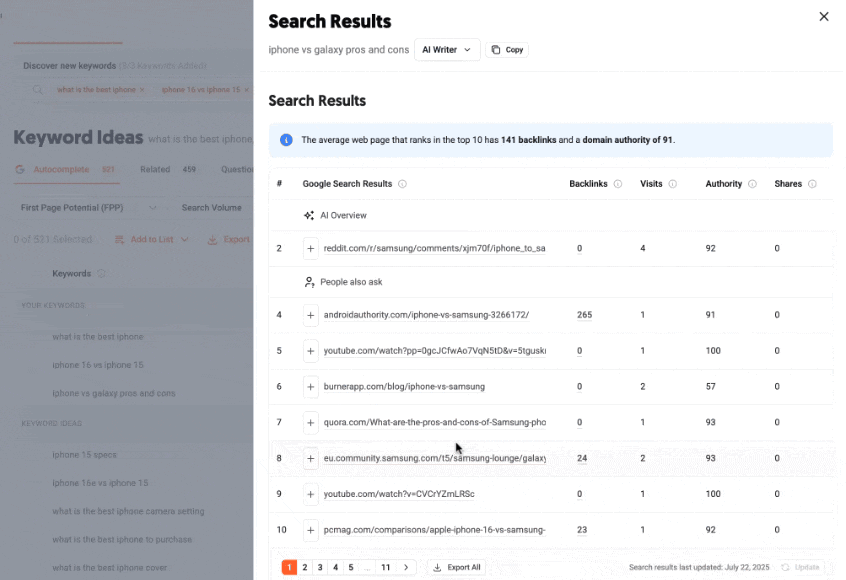Click the Backlinks info icon

[618, 184]
